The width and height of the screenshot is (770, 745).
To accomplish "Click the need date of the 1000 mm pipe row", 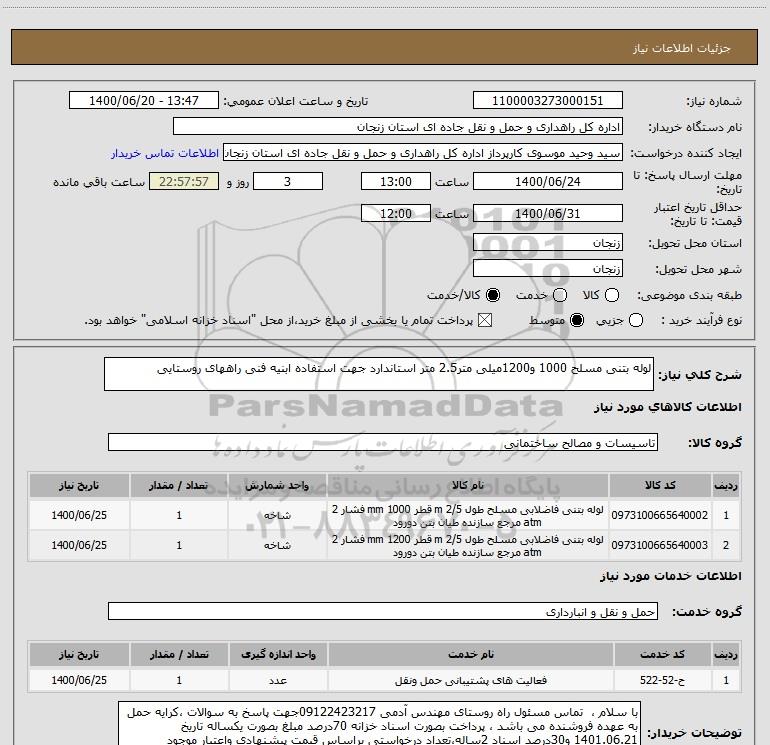I will pyautogui.click(x=79, y=515).
